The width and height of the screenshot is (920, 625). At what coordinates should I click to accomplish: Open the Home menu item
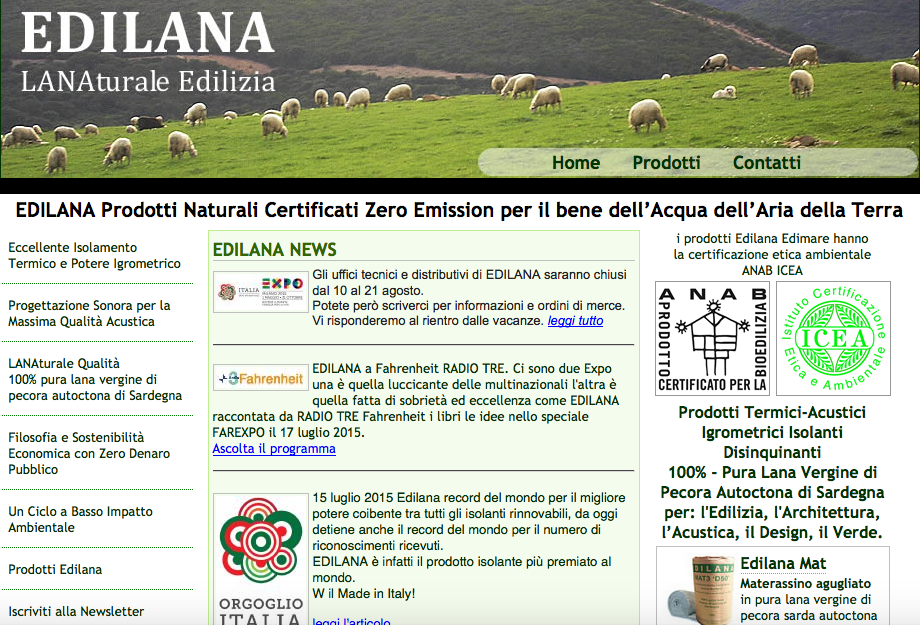576,163
